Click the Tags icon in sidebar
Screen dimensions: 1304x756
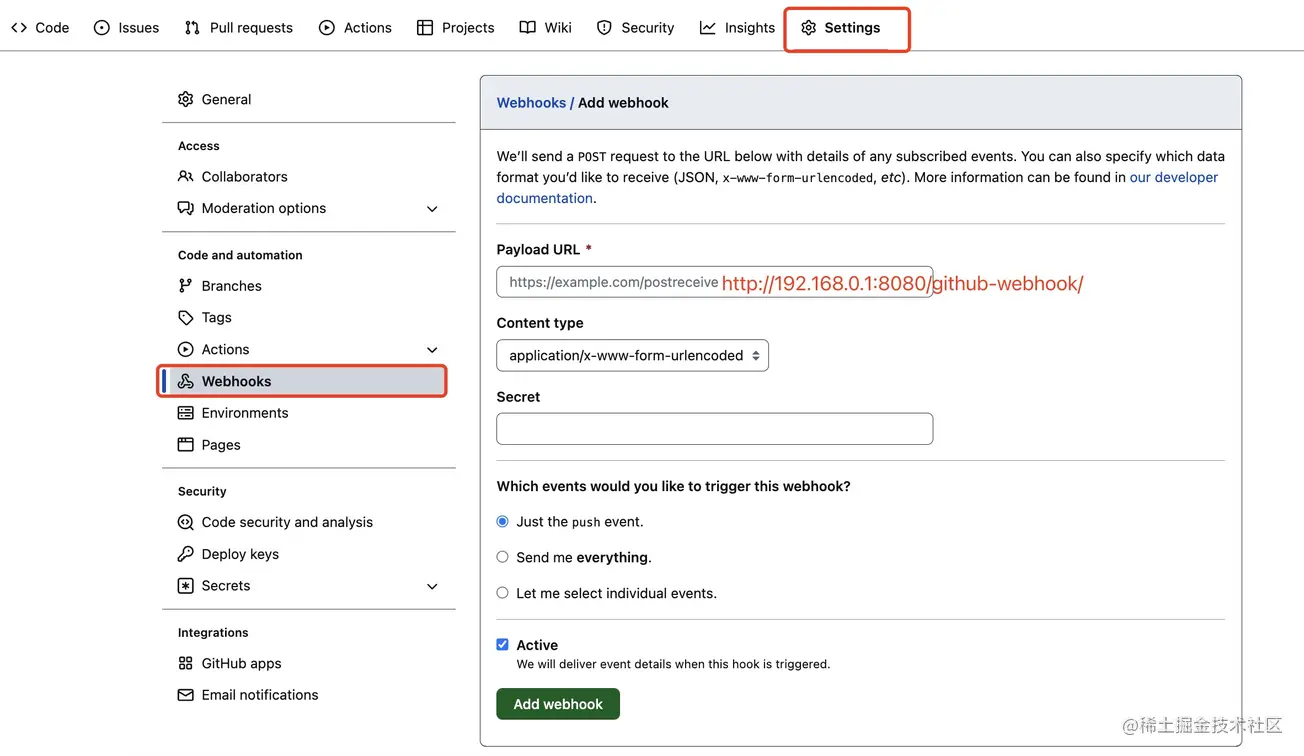(x=185, y=317)
